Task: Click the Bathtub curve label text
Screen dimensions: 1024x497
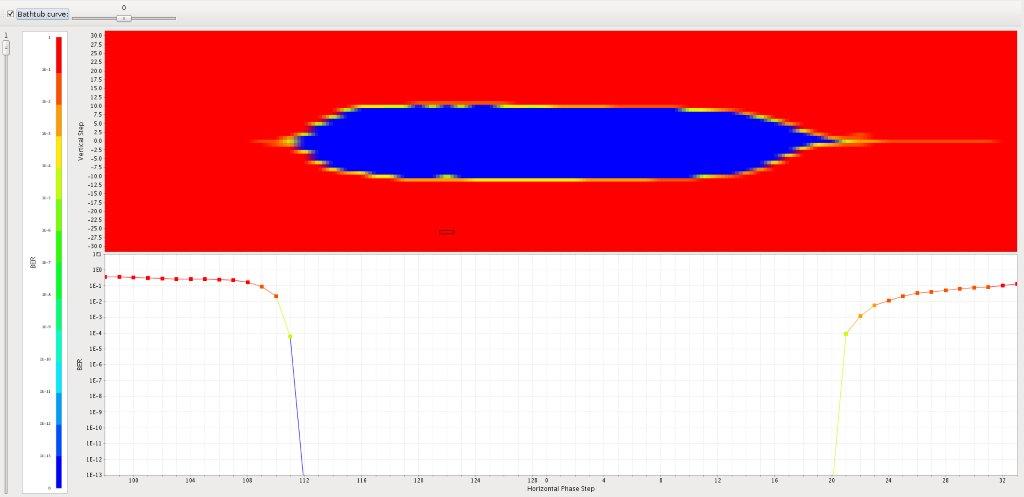Action: click(42, 14)
